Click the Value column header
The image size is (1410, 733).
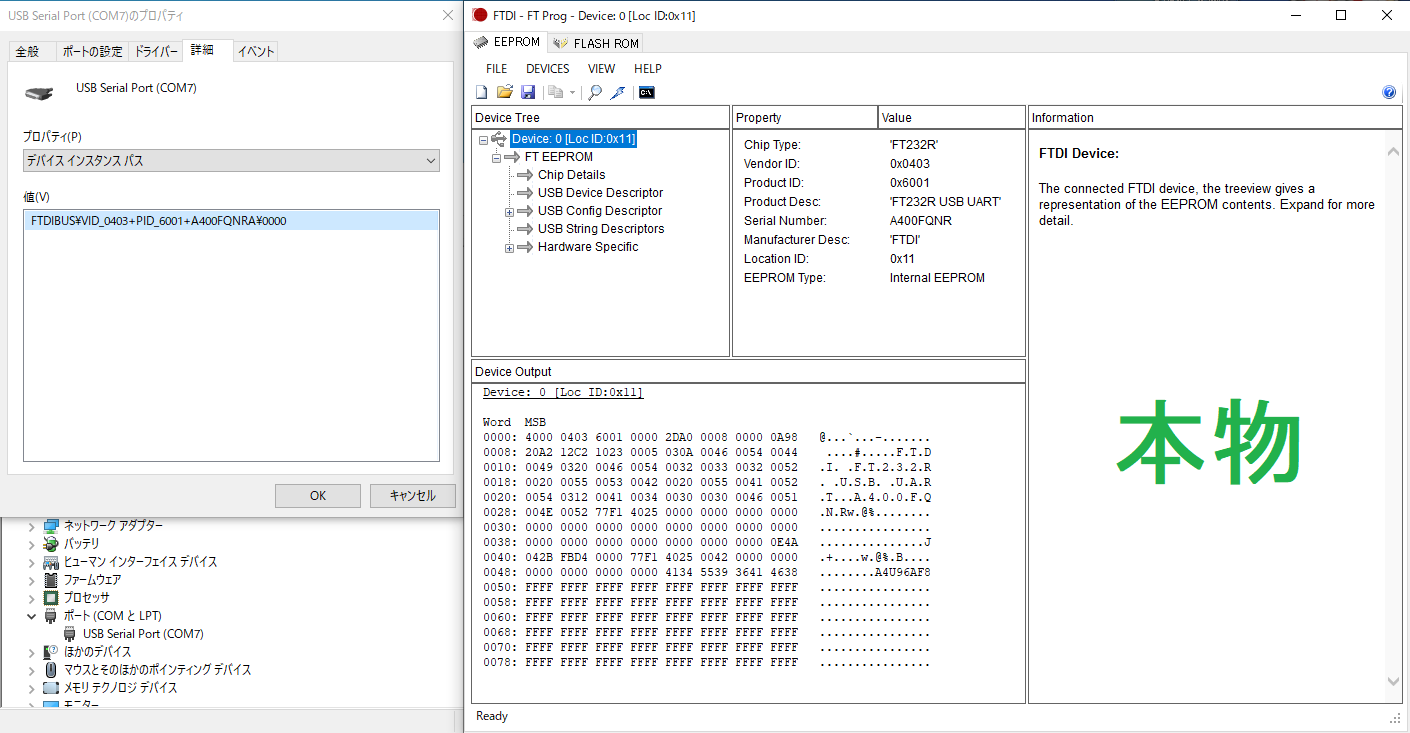pos(952,117)
